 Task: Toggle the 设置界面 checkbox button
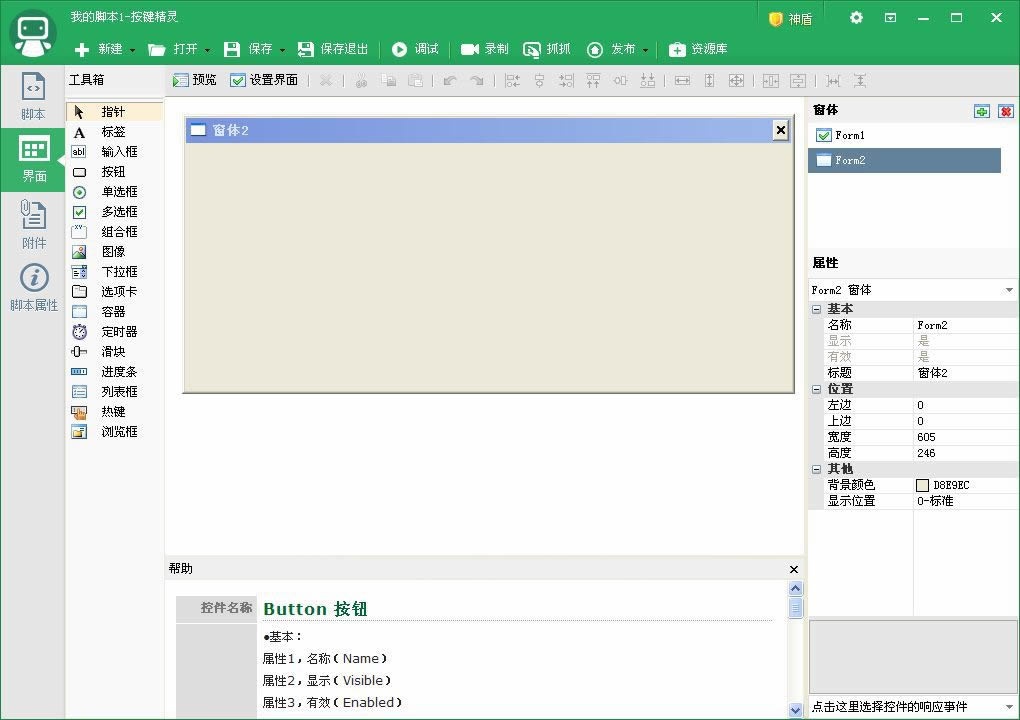[x=264, y=80]
